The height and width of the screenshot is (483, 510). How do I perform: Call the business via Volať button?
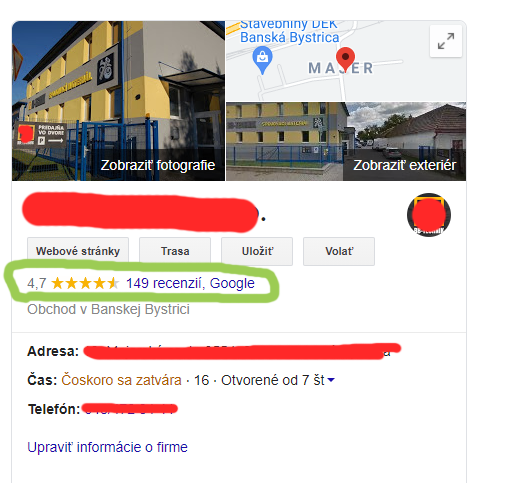339,251
